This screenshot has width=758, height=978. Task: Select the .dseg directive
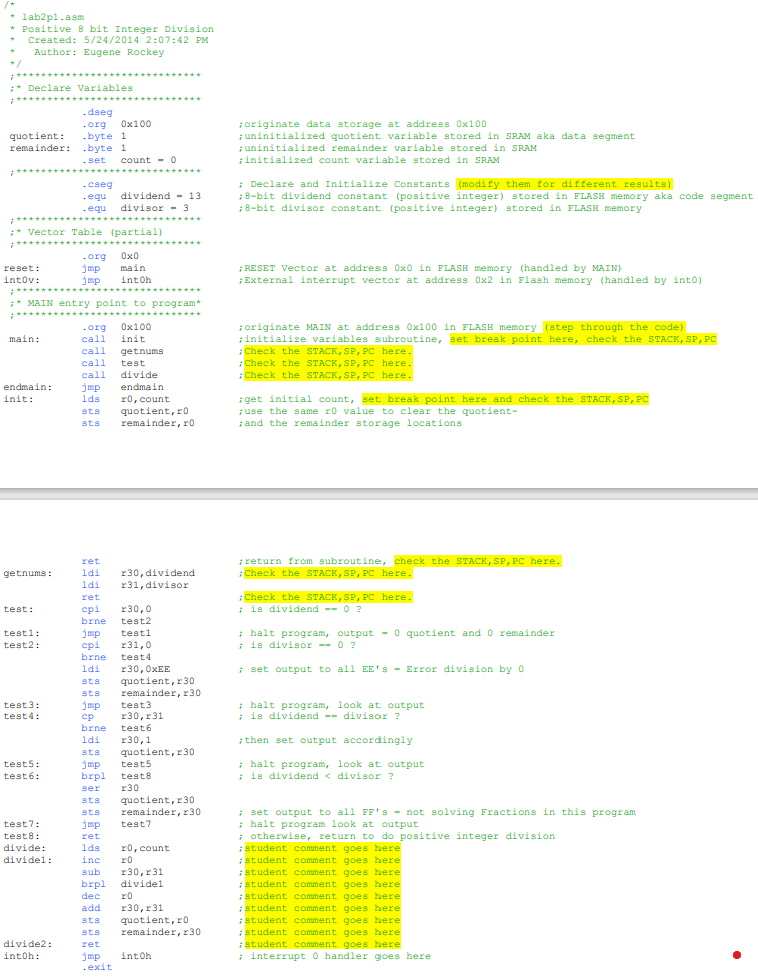(x=97, y=112)
